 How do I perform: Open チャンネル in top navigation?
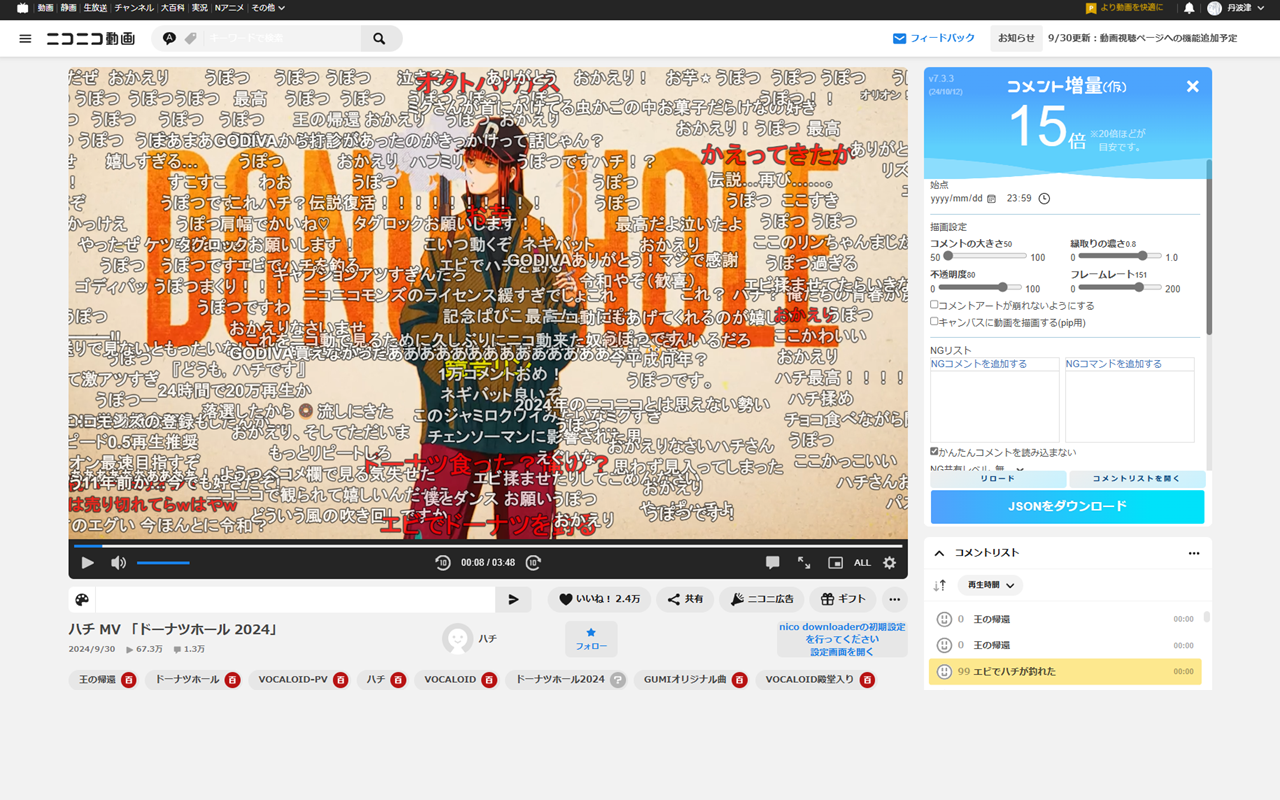[x=134, y=8]
